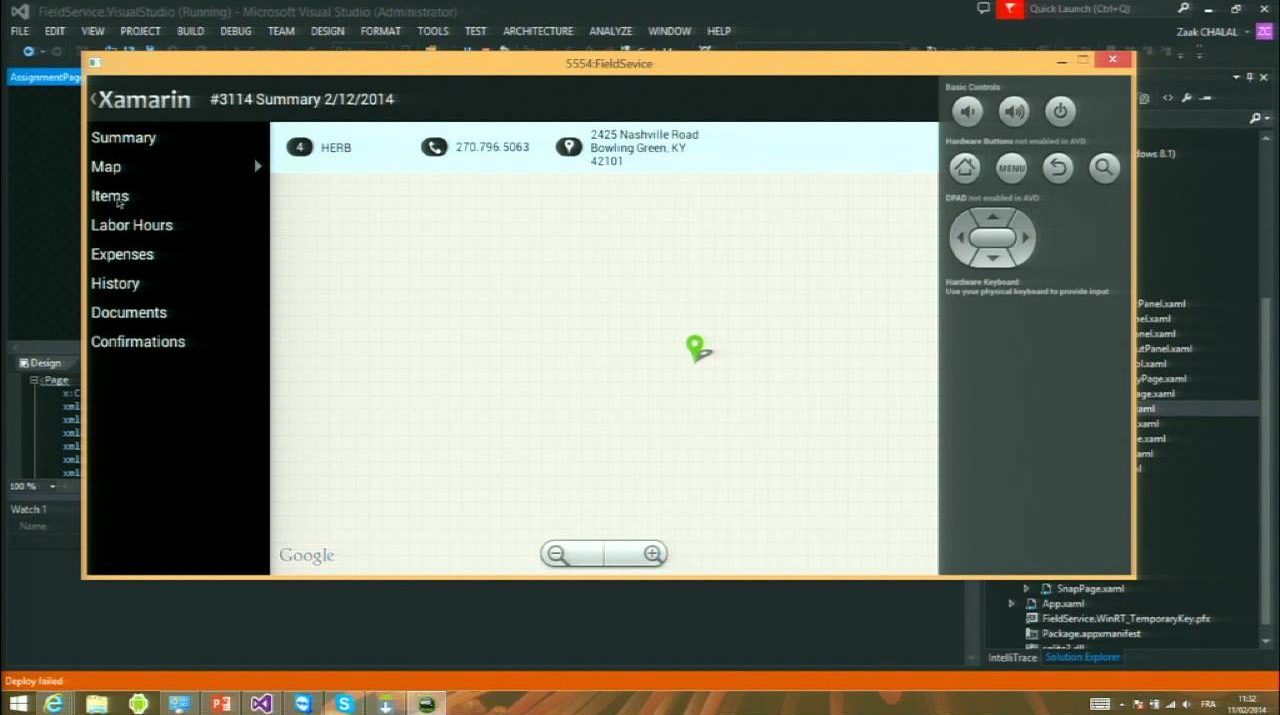
Task: Open Internet Explorer from the taskbar
Action: [54, 703]
